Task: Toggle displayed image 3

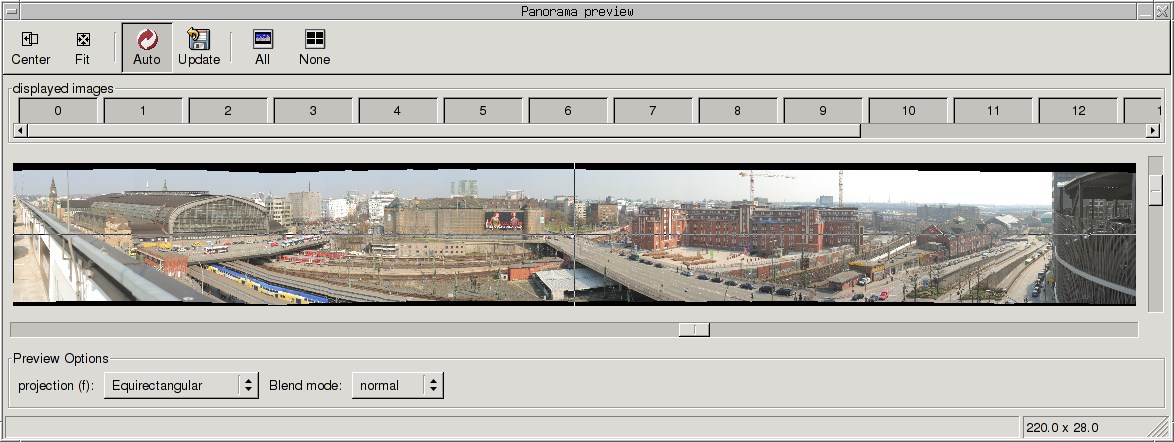Action: pyautogui.click(x=312, y=110)
